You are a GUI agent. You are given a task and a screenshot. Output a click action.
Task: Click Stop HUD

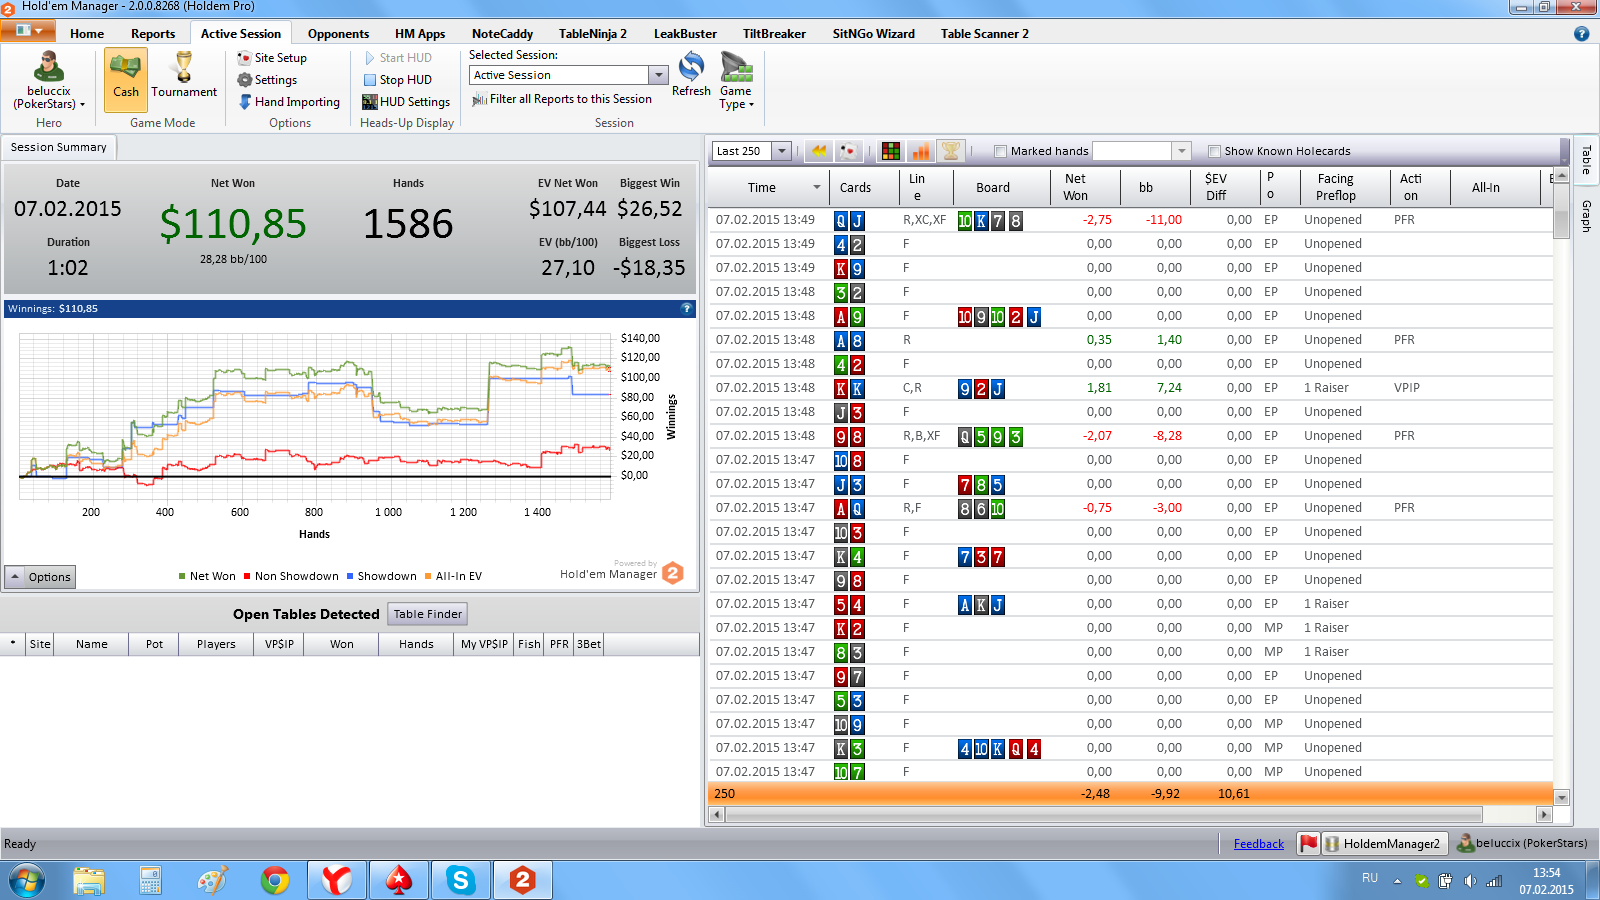click(397, 80)
